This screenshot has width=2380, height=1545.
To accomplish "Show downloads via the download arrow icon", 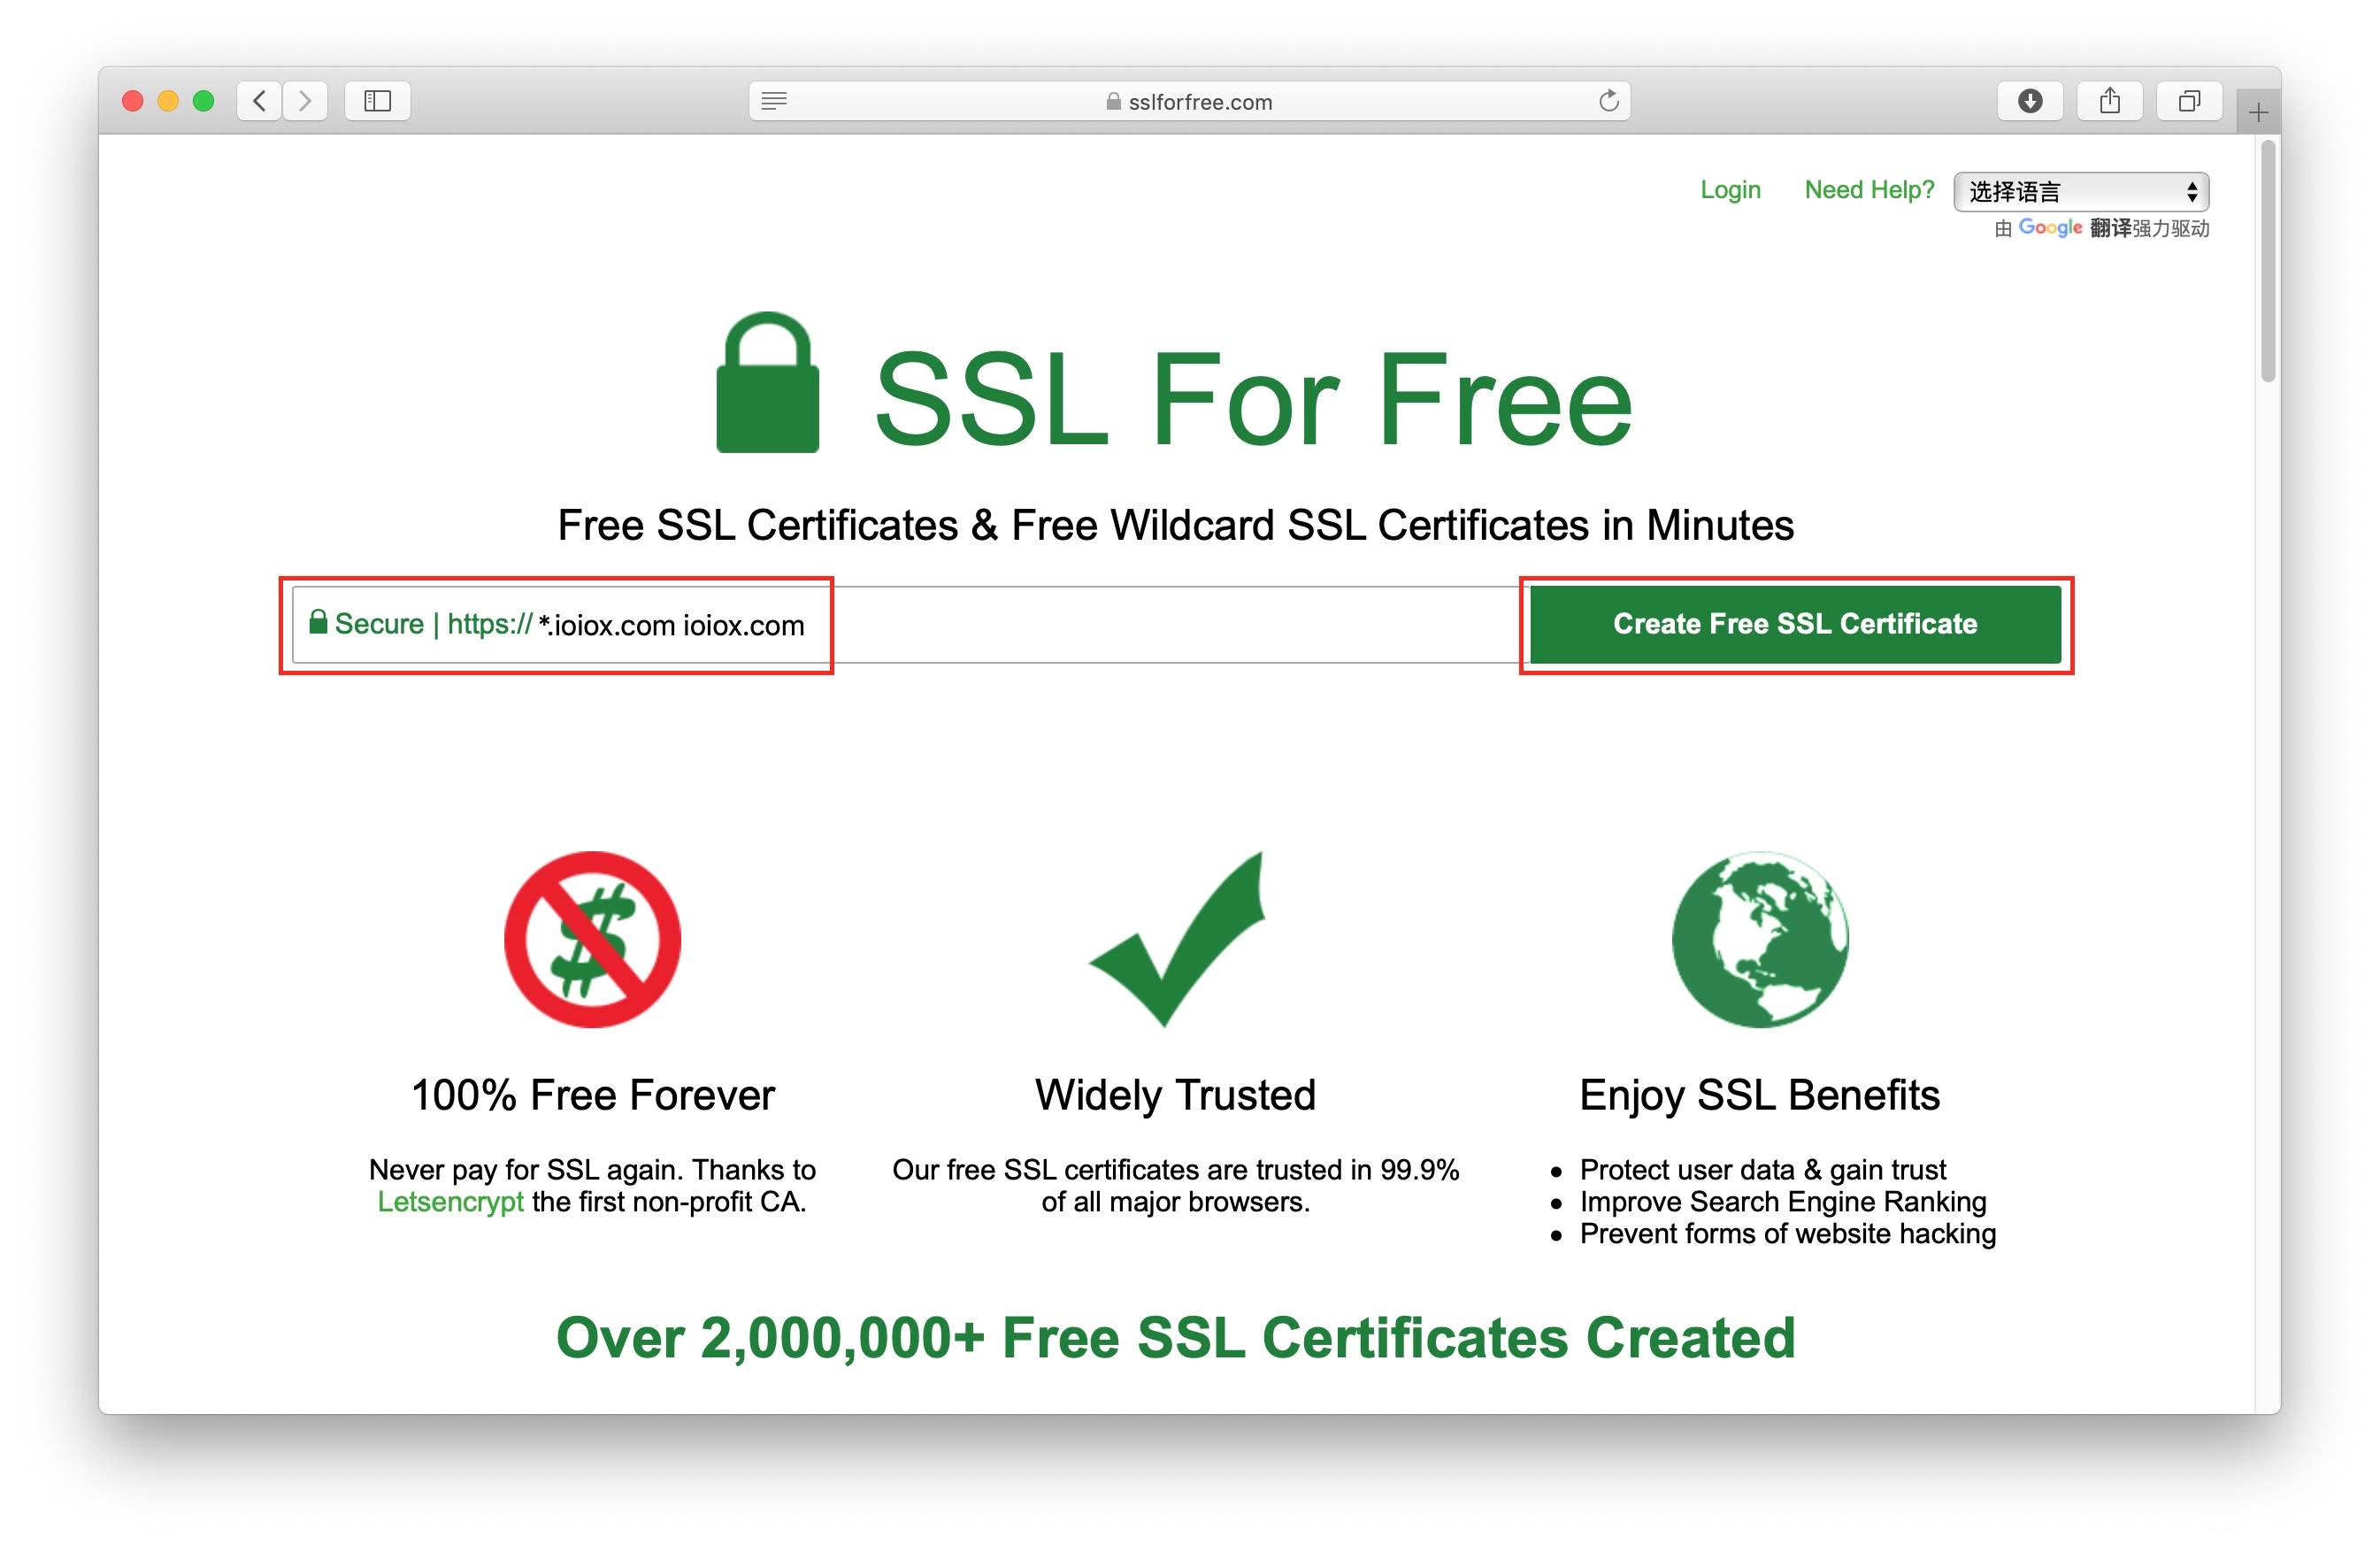I will pyautogui.click(x=2030, y=101).
